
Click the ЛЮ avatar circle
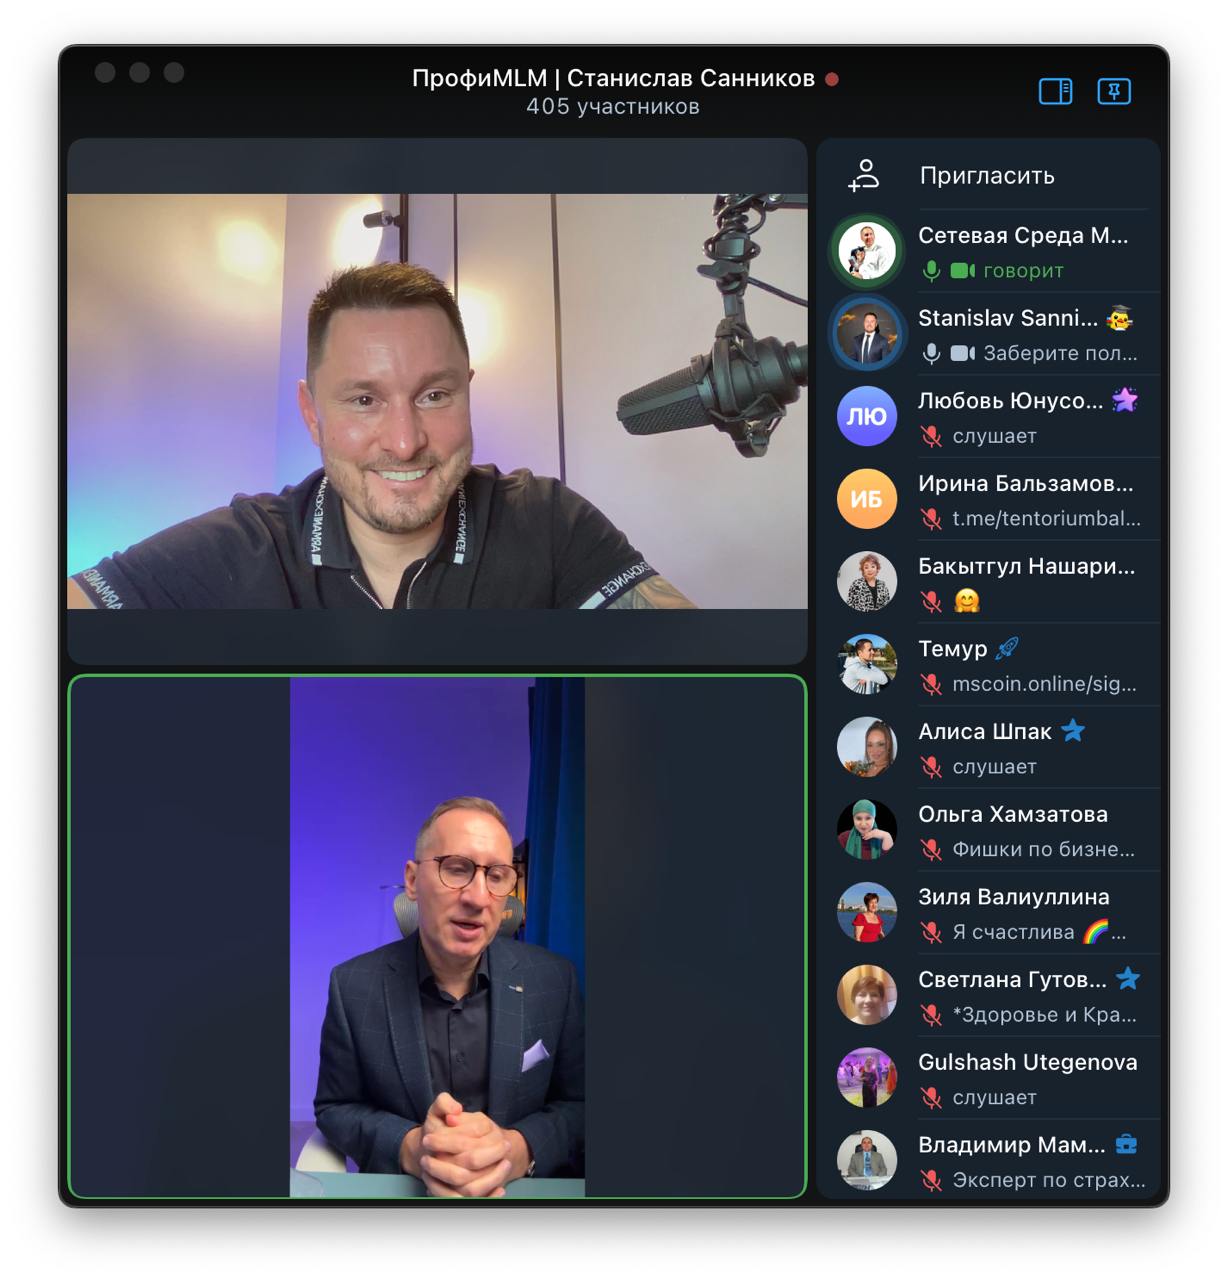(866, 416)
